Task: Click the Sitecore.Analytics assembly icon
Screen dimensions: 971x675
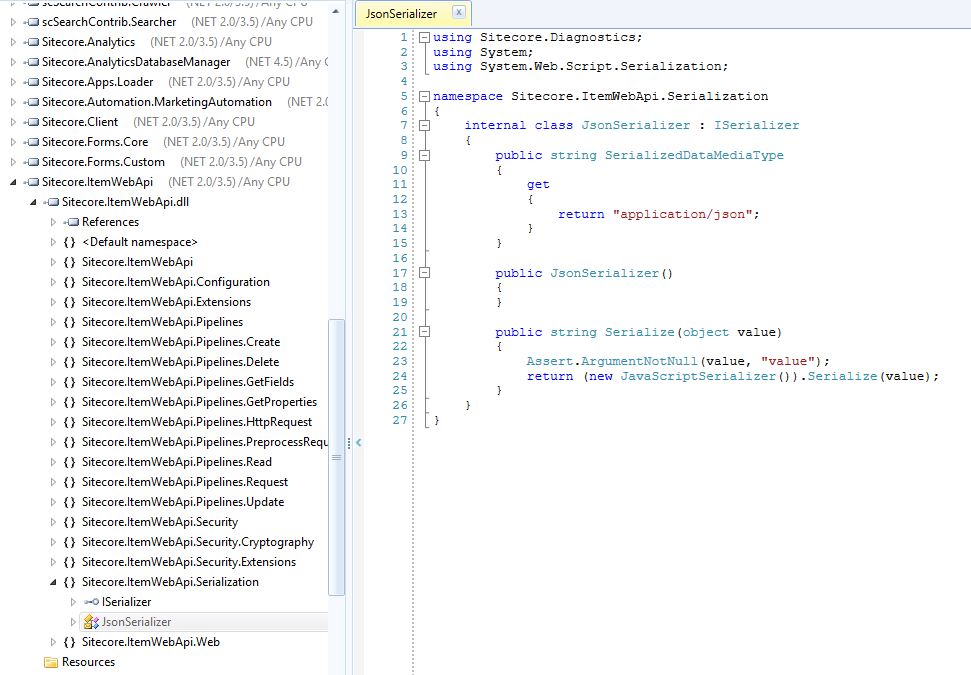Action: tap(32, 42)
